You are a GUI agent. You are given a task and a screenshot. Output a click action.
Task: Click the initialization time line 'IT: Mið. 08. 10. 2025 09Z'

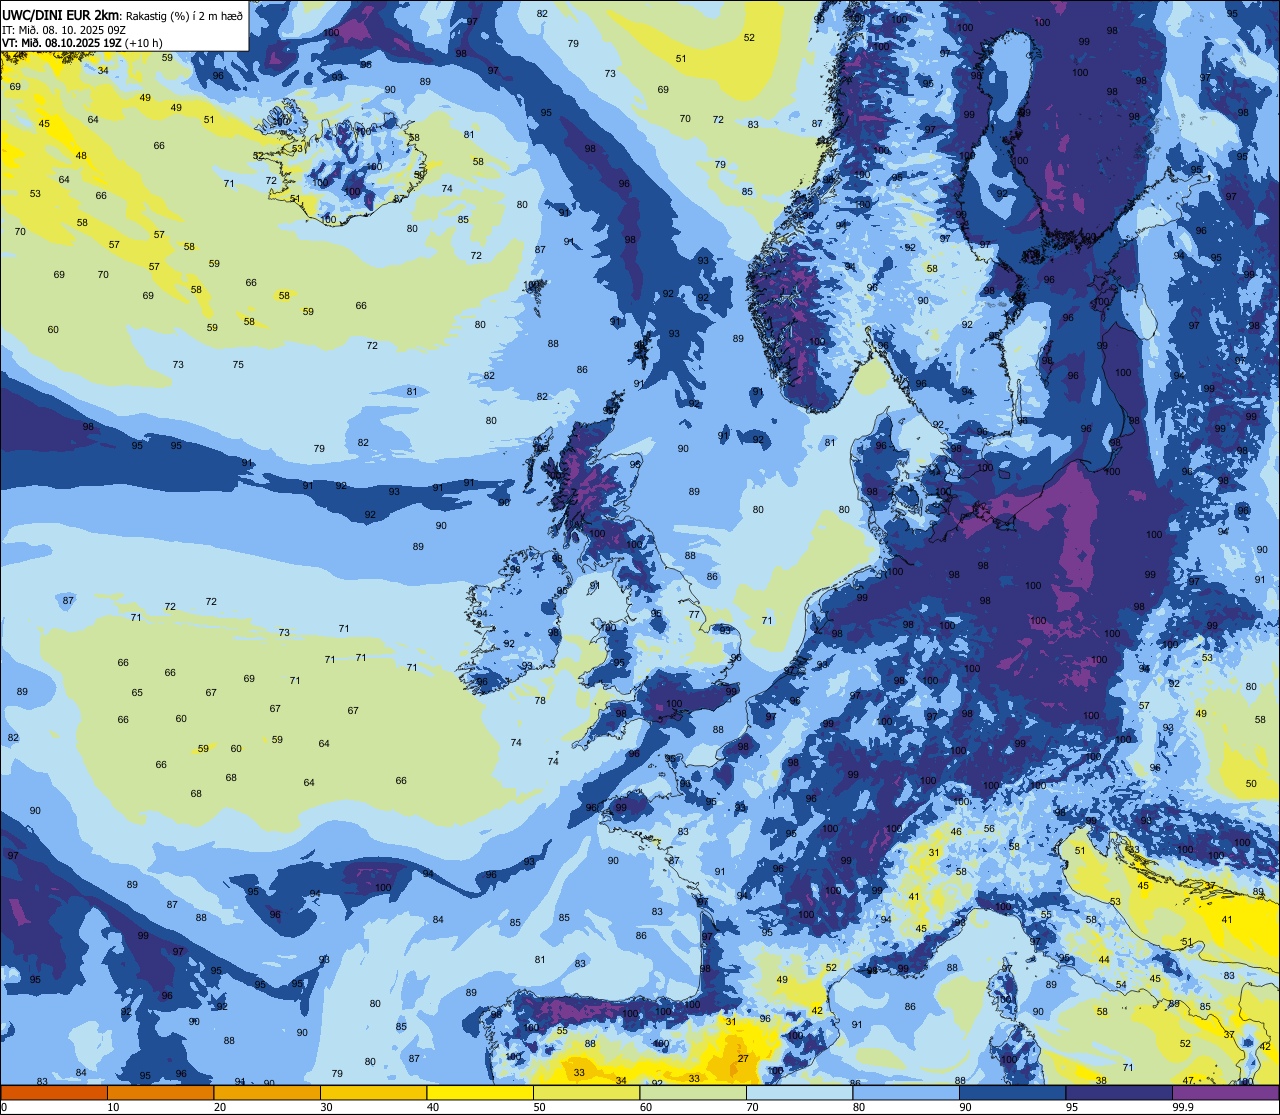point(64,30)
